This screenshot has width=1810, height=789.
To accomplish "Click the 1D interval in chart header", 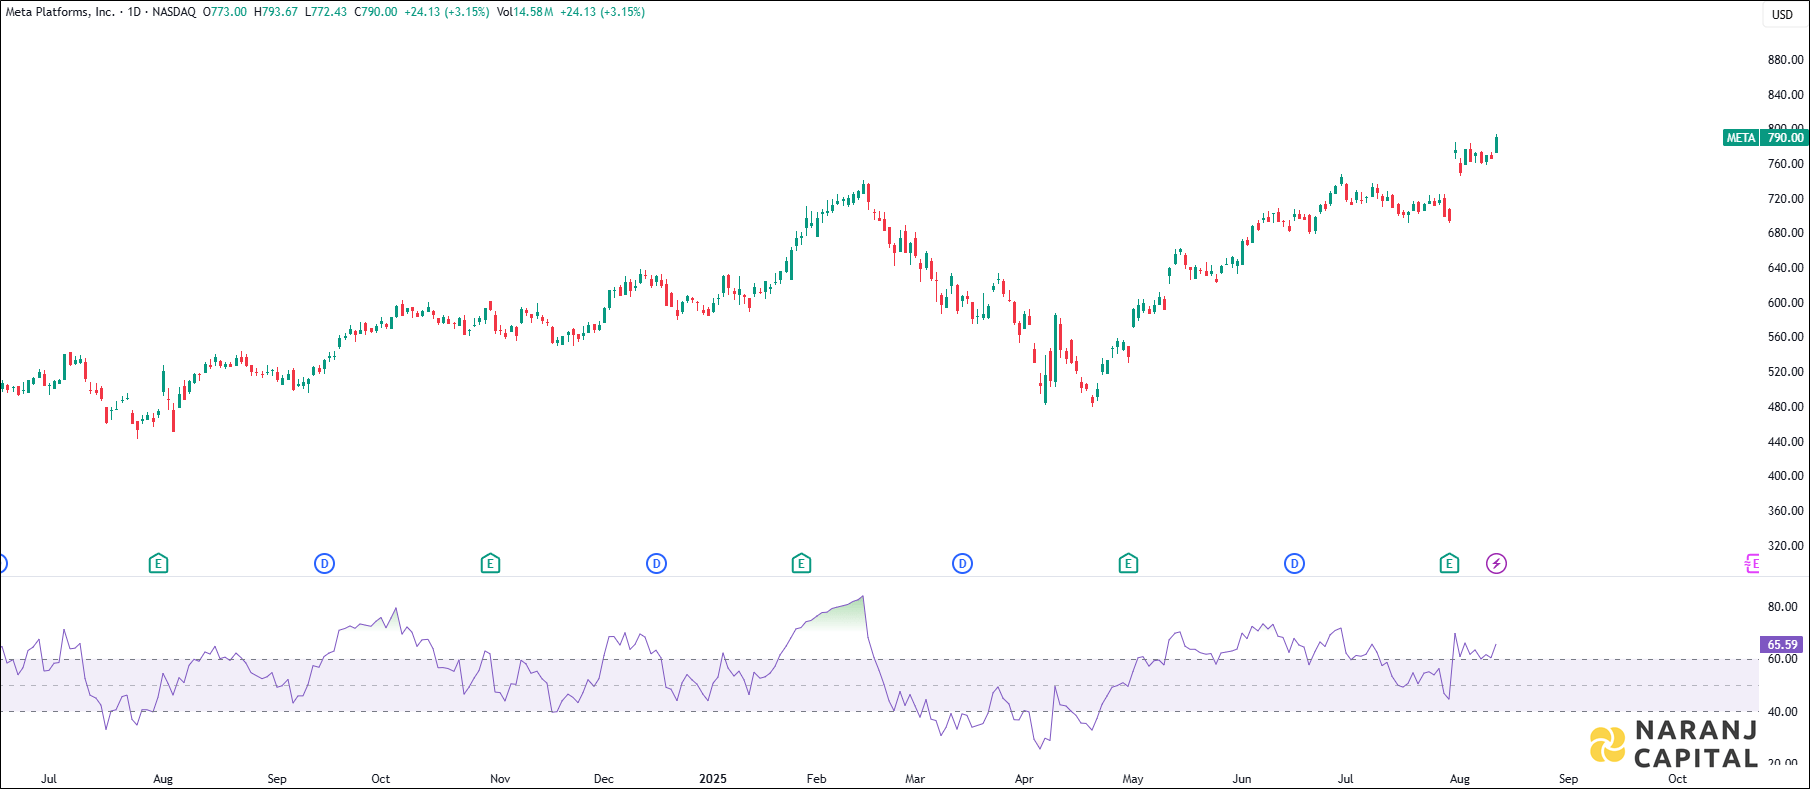I will pyautogui.click(x=134, y=12).
